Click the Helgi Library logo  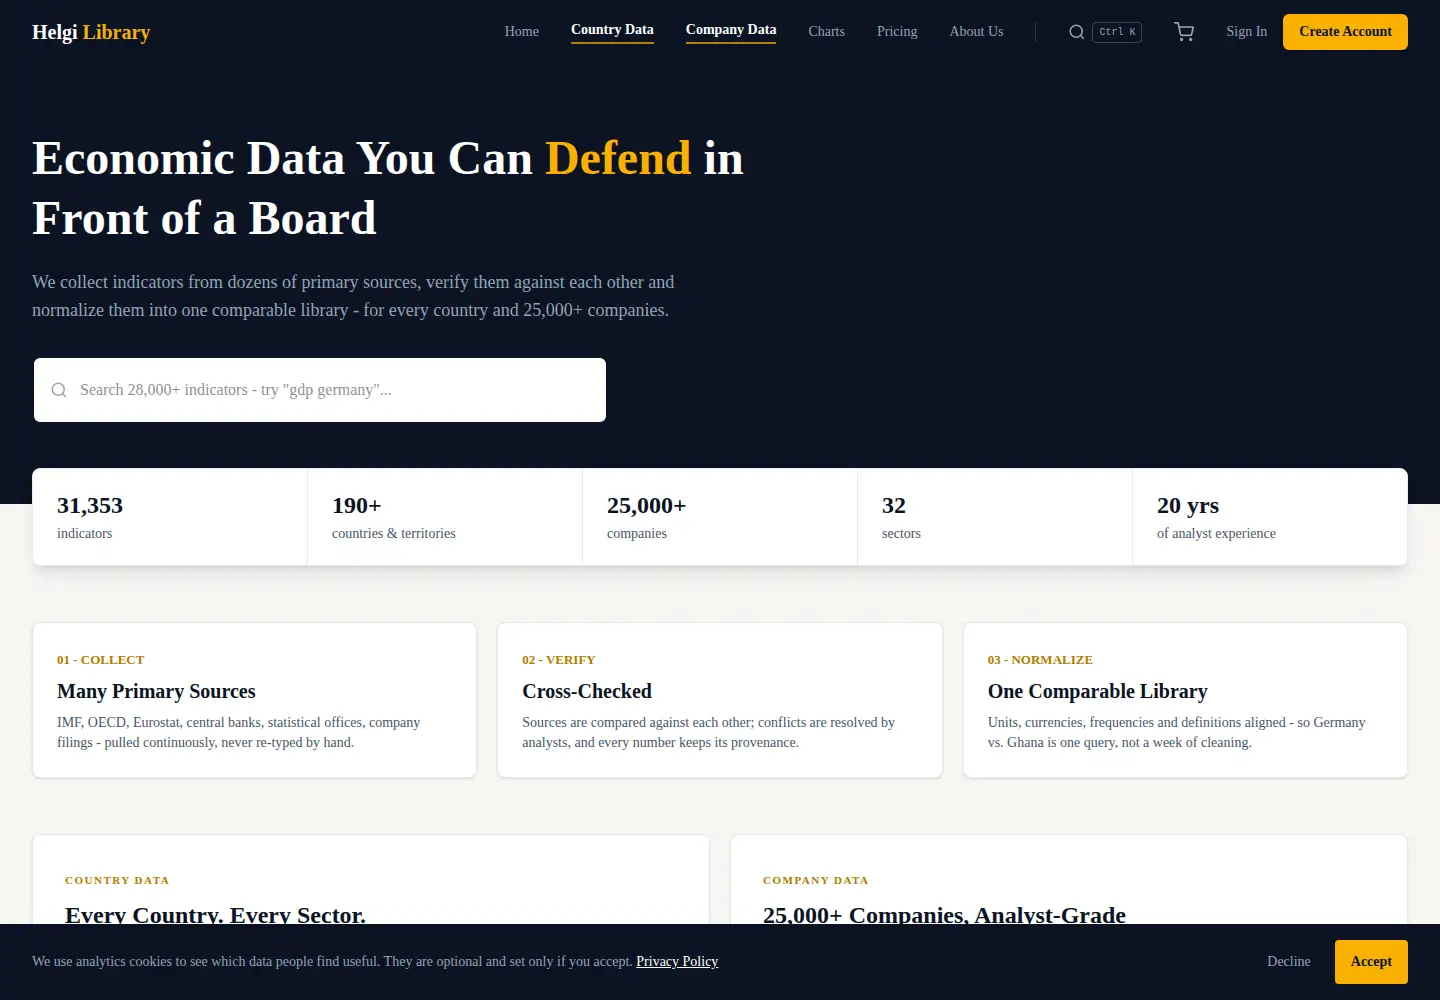click(x=91, y=32)
